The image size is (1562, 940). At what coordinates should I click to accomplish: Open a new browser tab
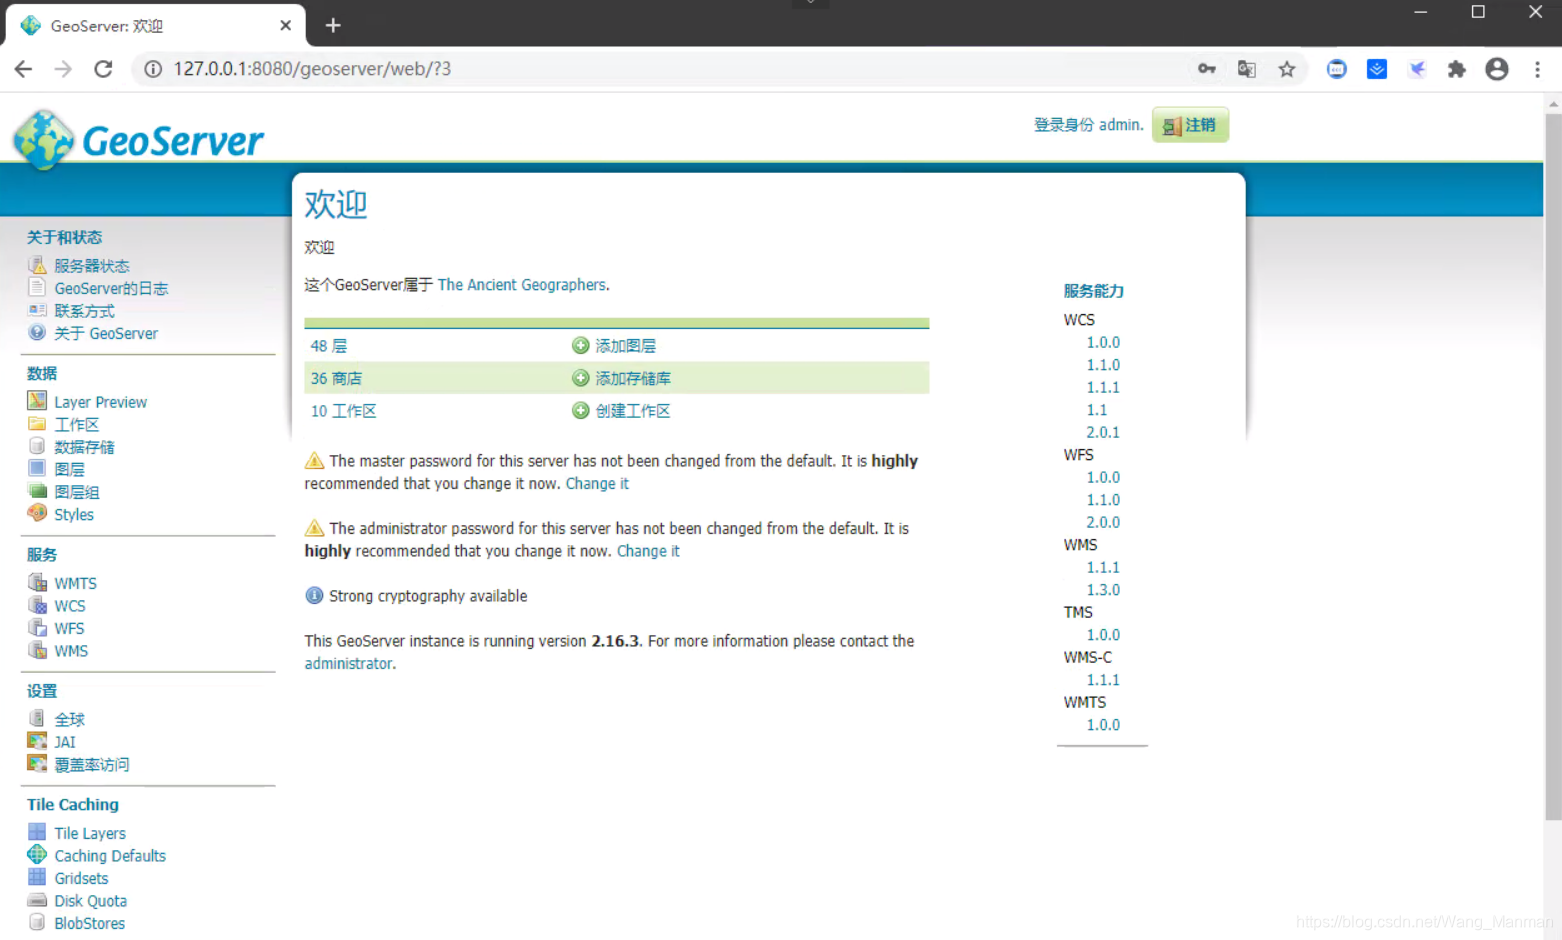point(333,25)
